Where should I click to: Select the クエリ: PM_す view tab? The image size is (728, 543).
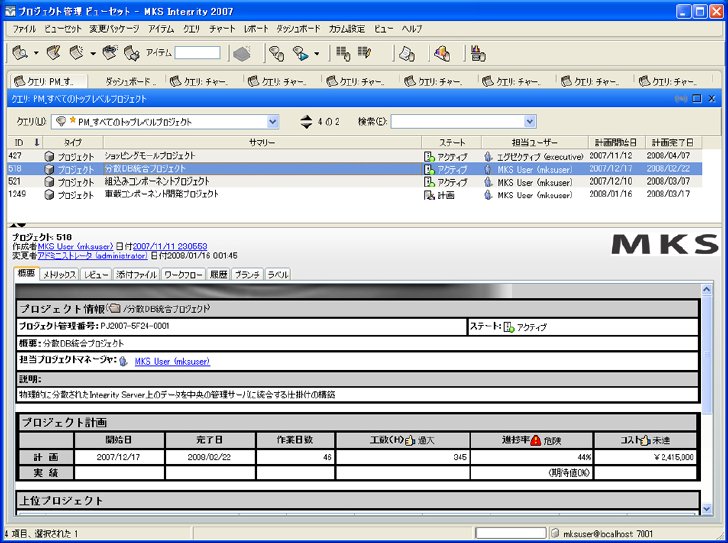point(49,82)
